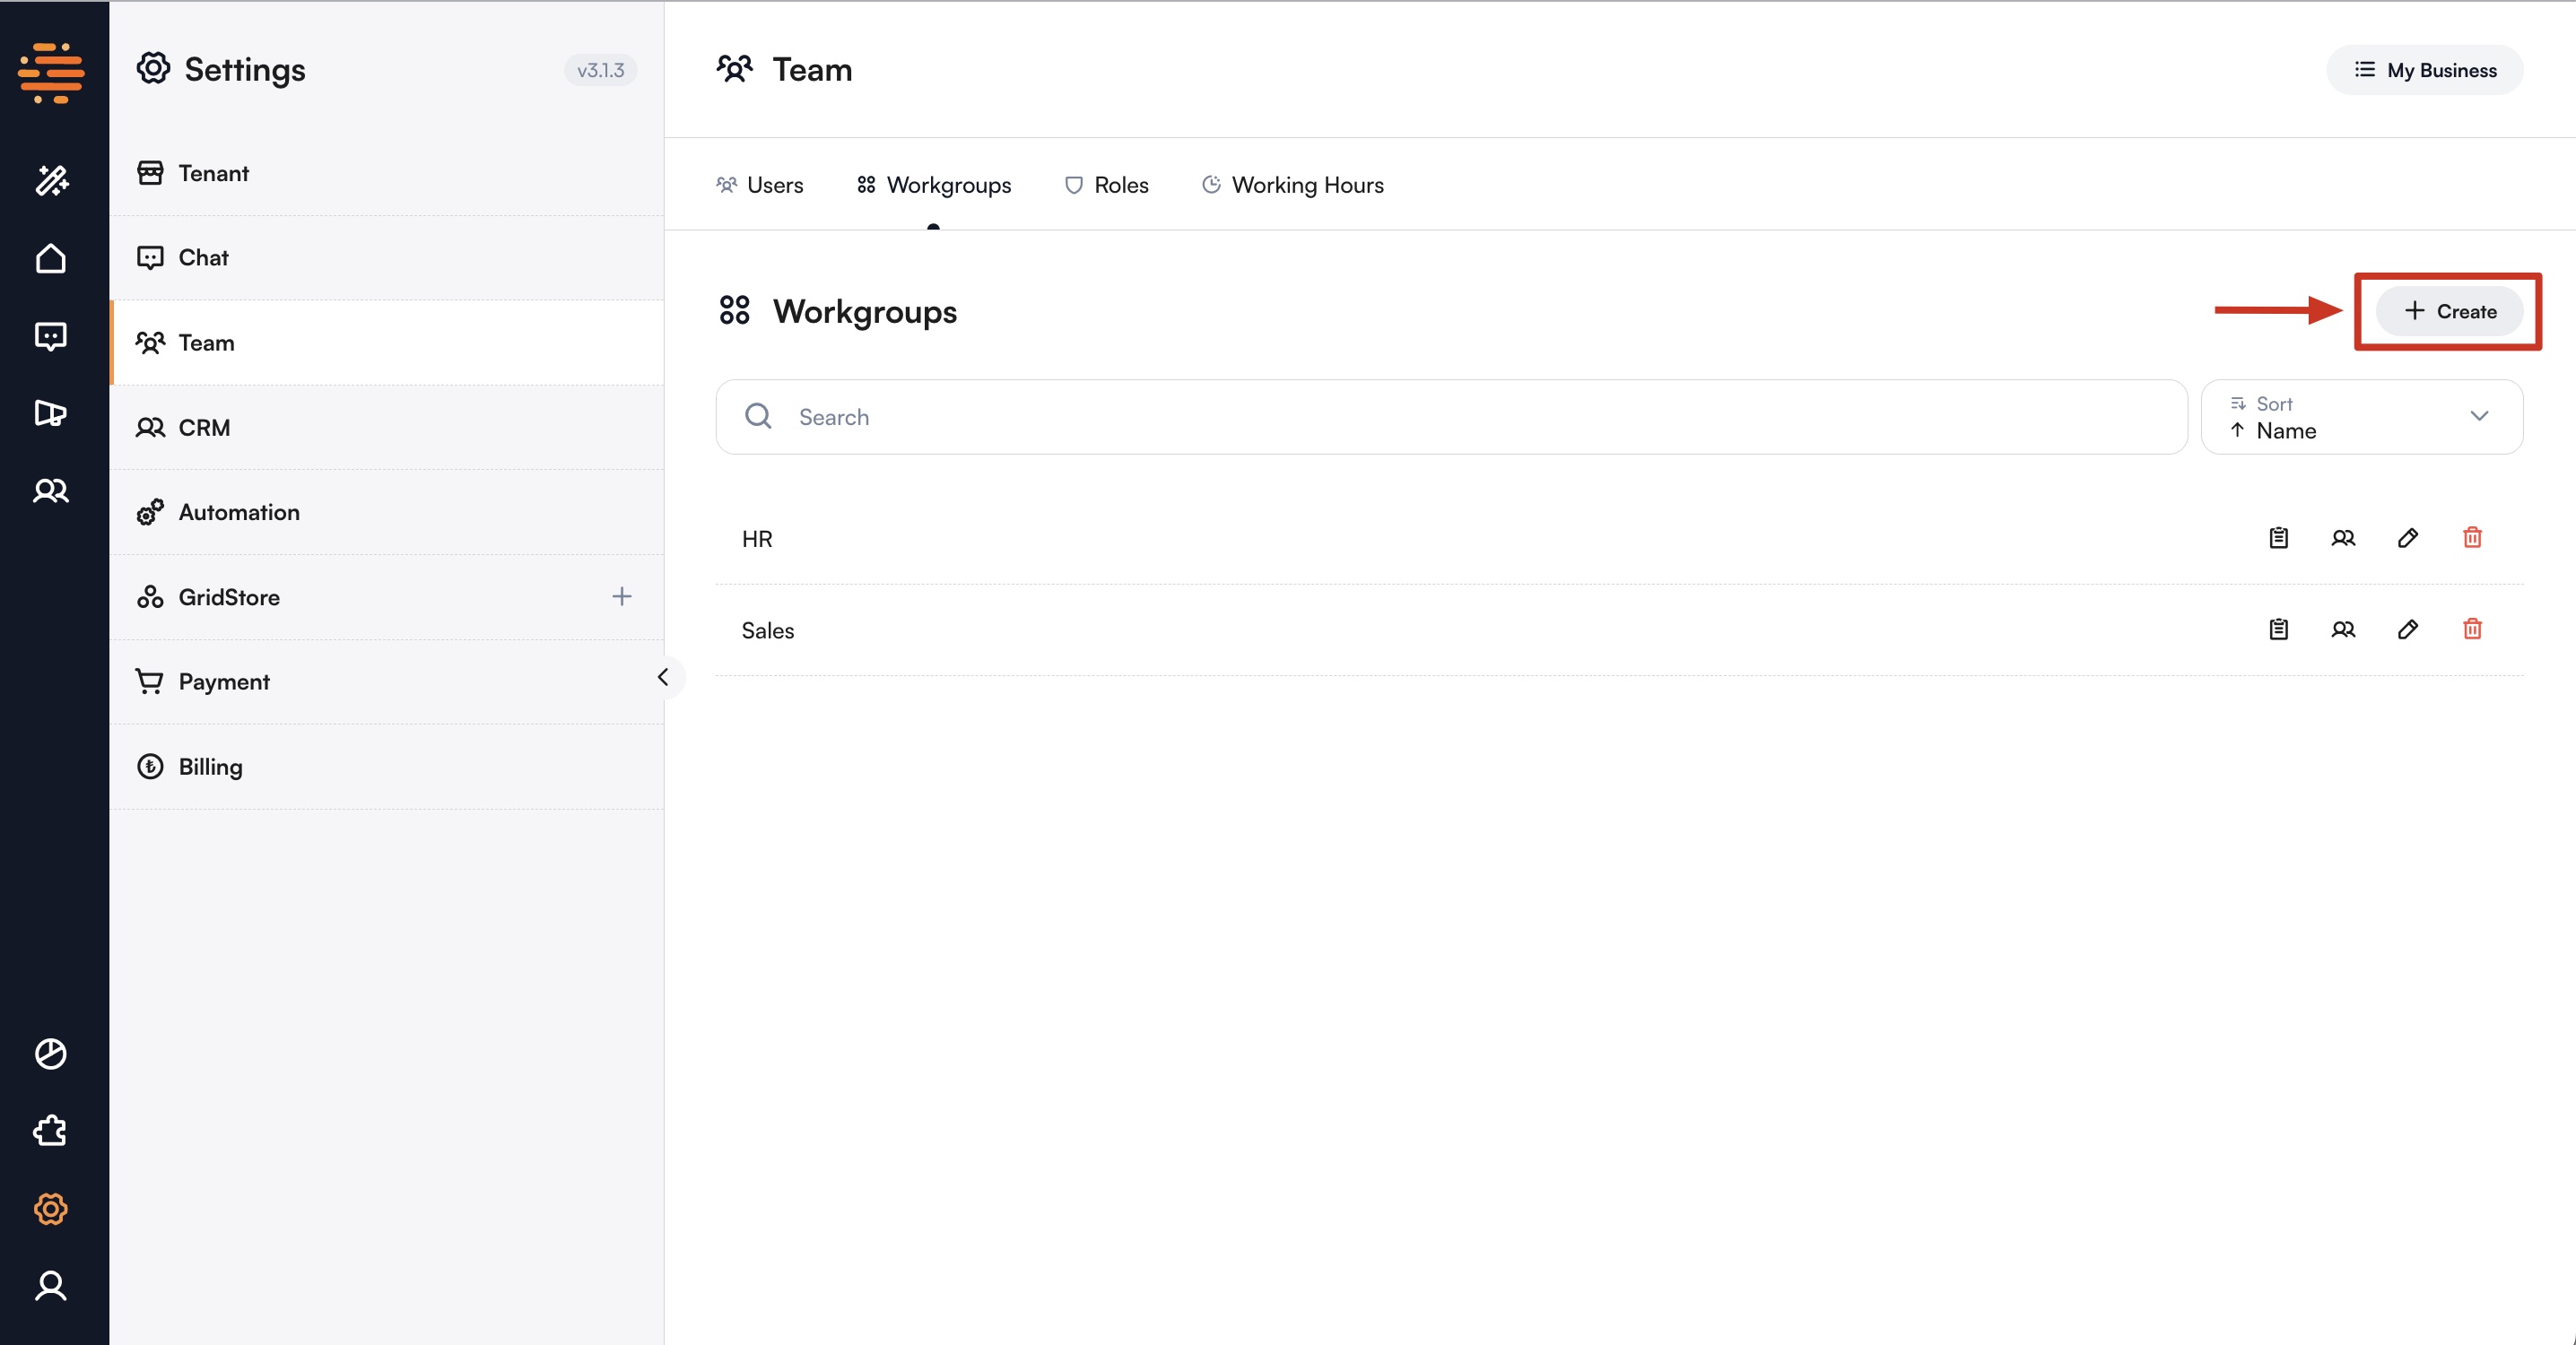The image size is (2576, 1345).
Task: Delete the HR workgroup via trash icon
Action: coord(2473,538)
